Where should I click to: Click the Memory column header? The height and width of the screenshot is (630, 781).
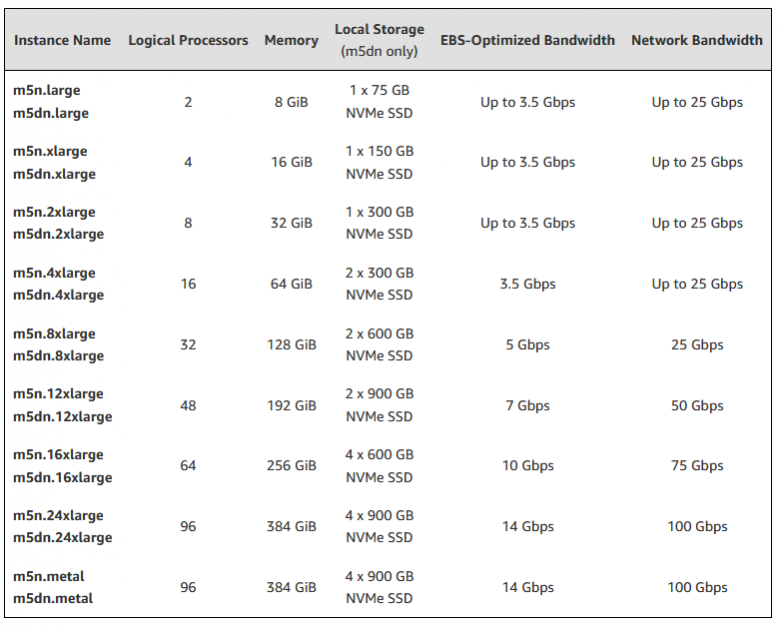tap(291, 40)
